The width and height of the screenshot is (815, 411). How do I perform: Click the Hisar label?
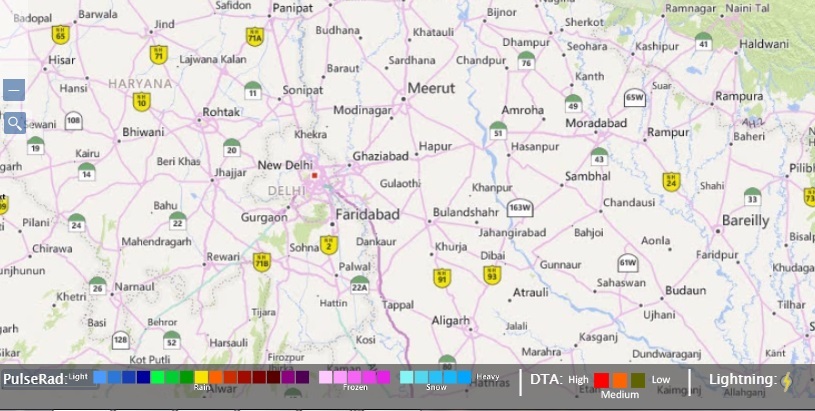62,60
